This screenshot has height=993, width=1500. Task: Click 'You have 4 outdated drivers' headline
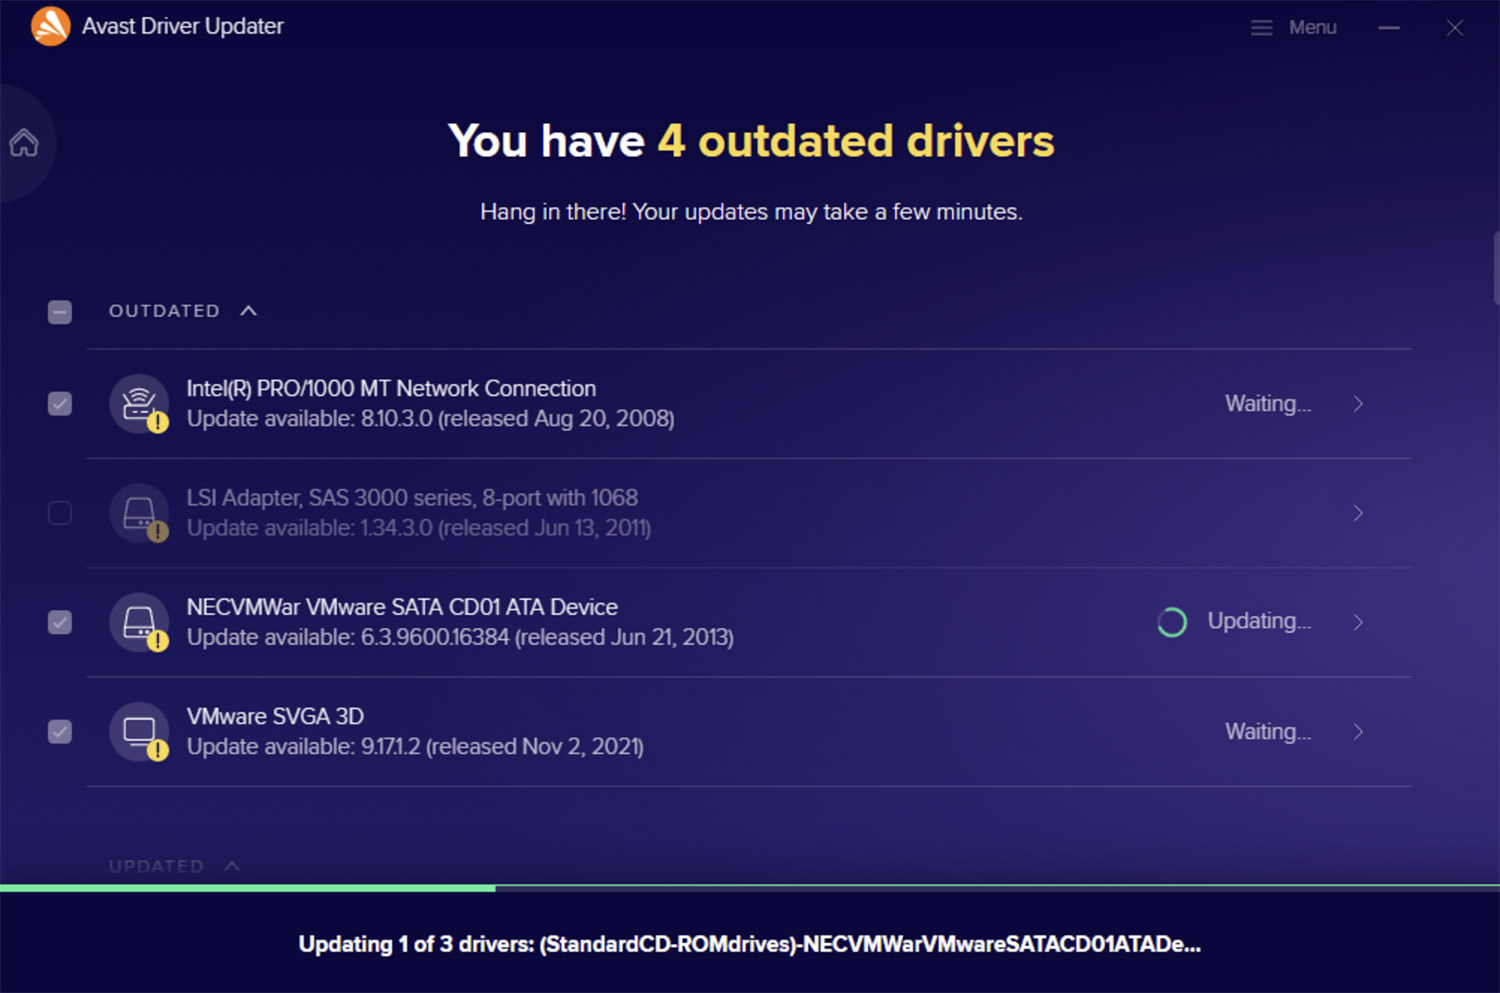(x=751, y=141)
